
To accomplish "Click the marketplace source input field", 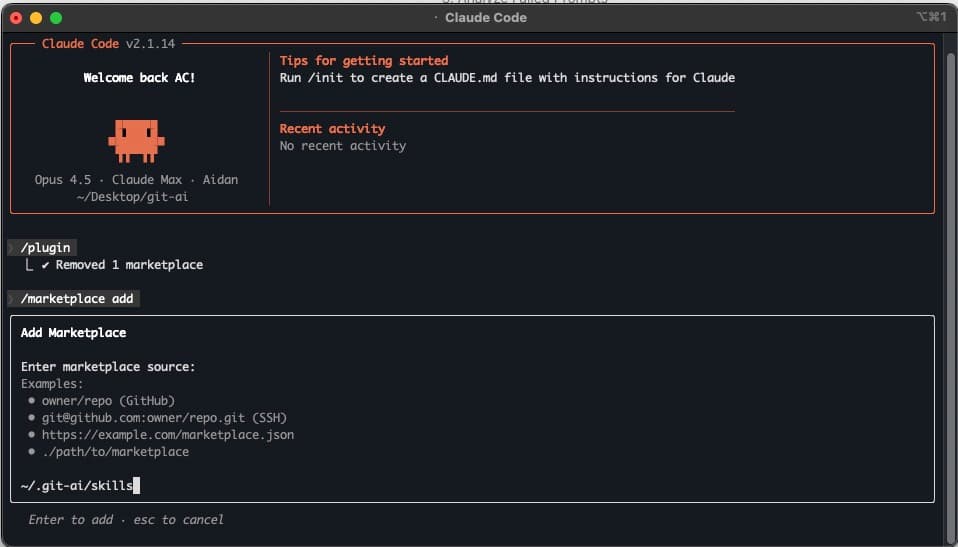I will [472, 486].
